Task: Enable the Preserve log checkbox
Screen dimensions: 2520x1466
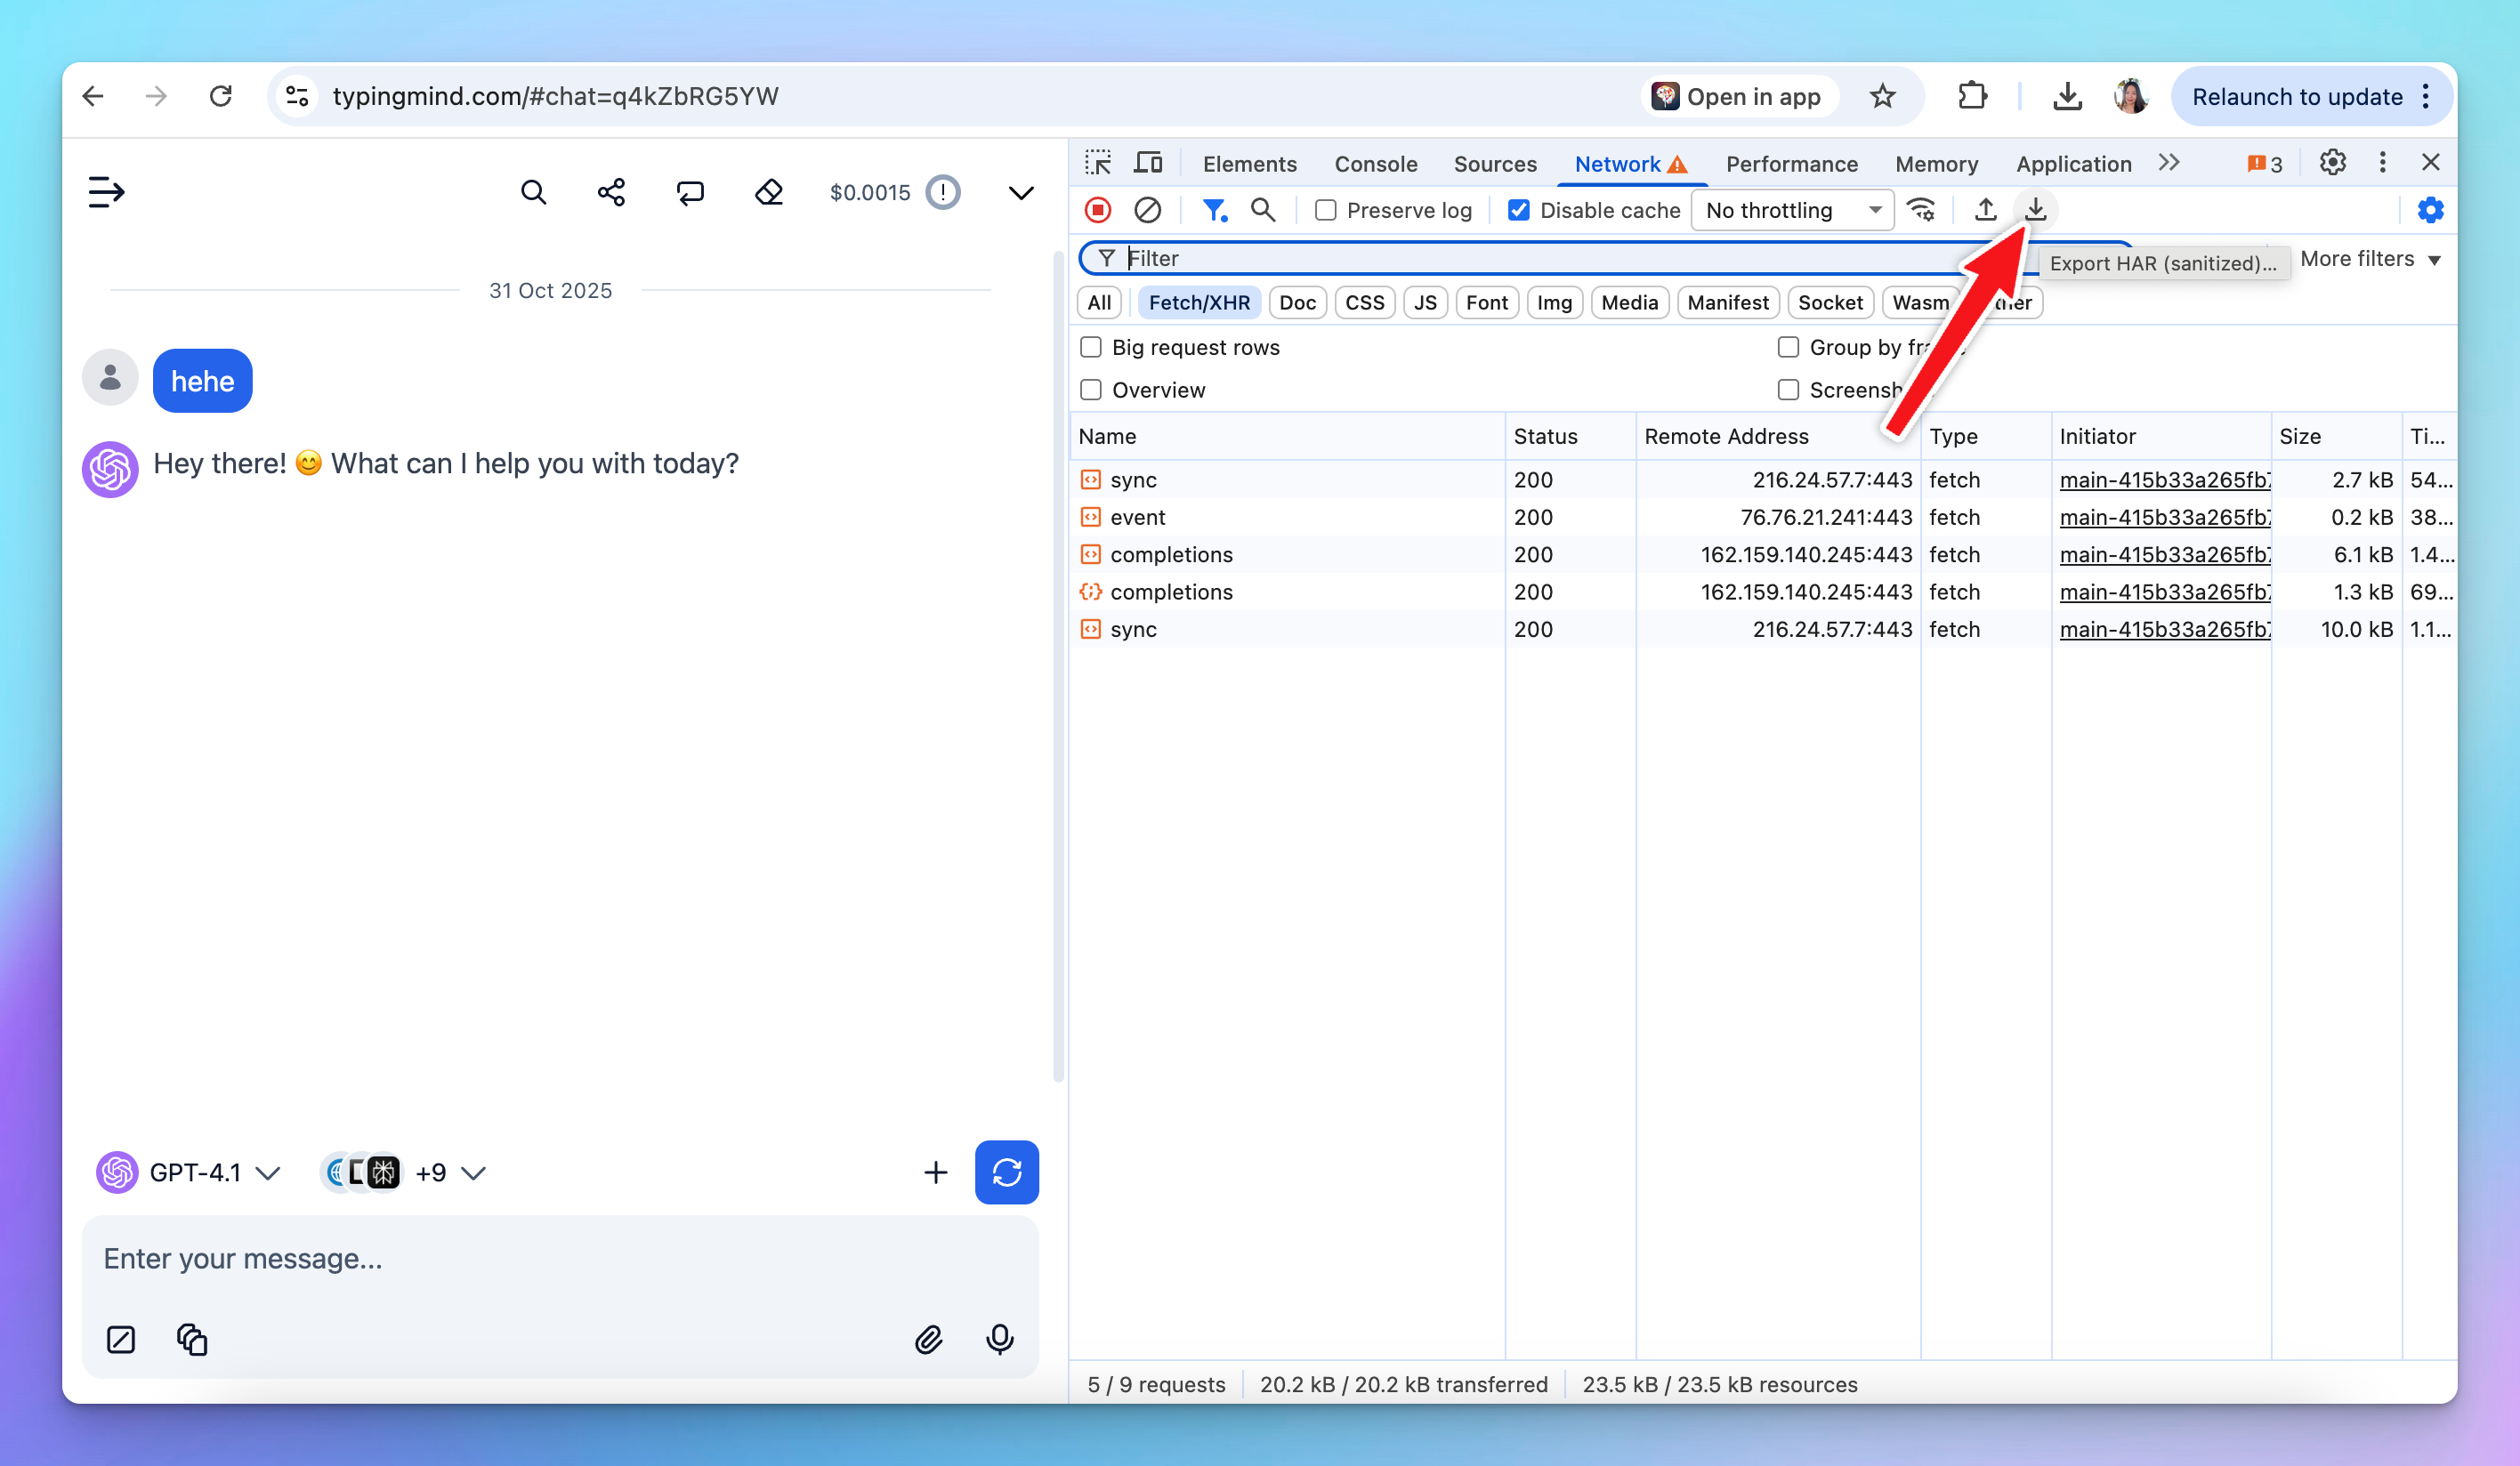Action: (x=1325, y=210)
